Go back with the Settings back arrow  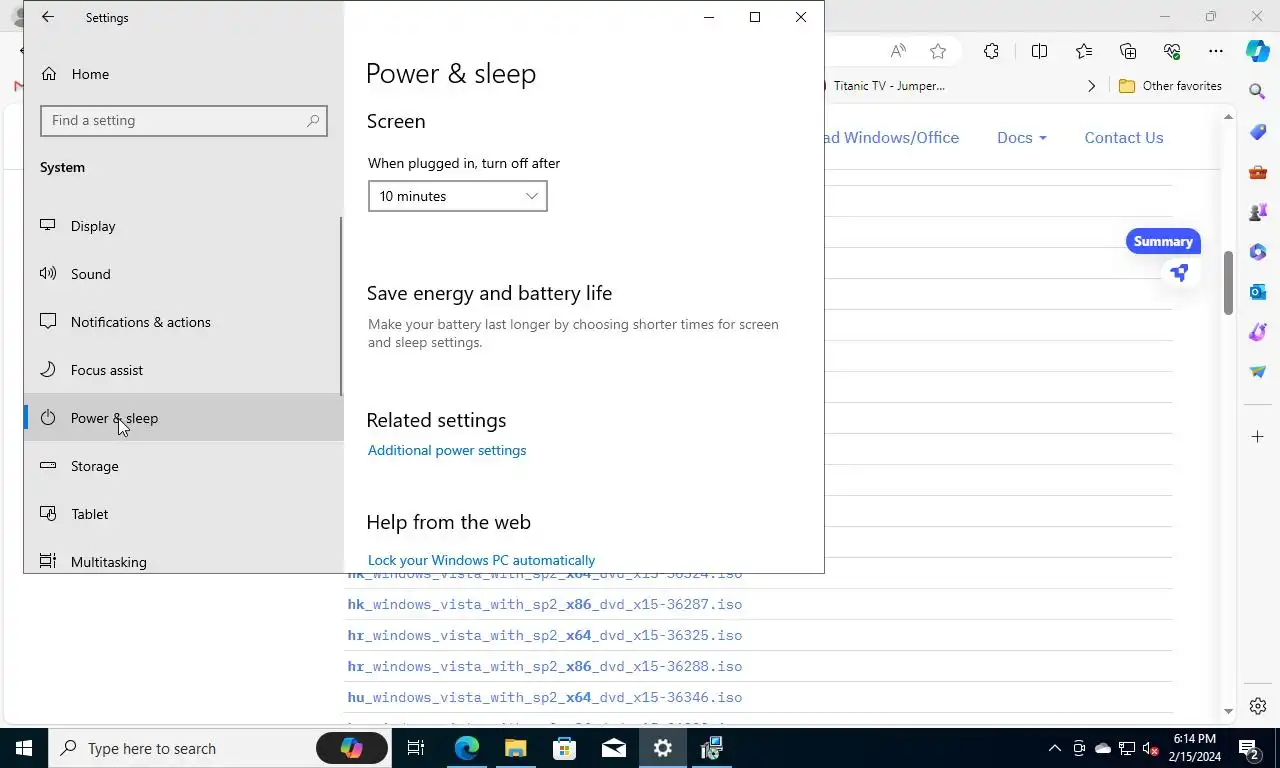pos(47,17)
